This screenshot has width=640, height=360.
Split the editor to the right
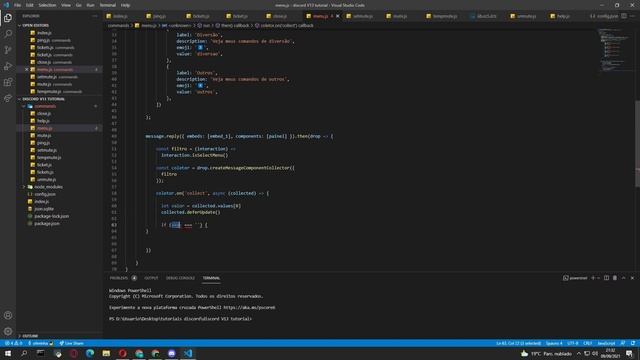[624, 16]
